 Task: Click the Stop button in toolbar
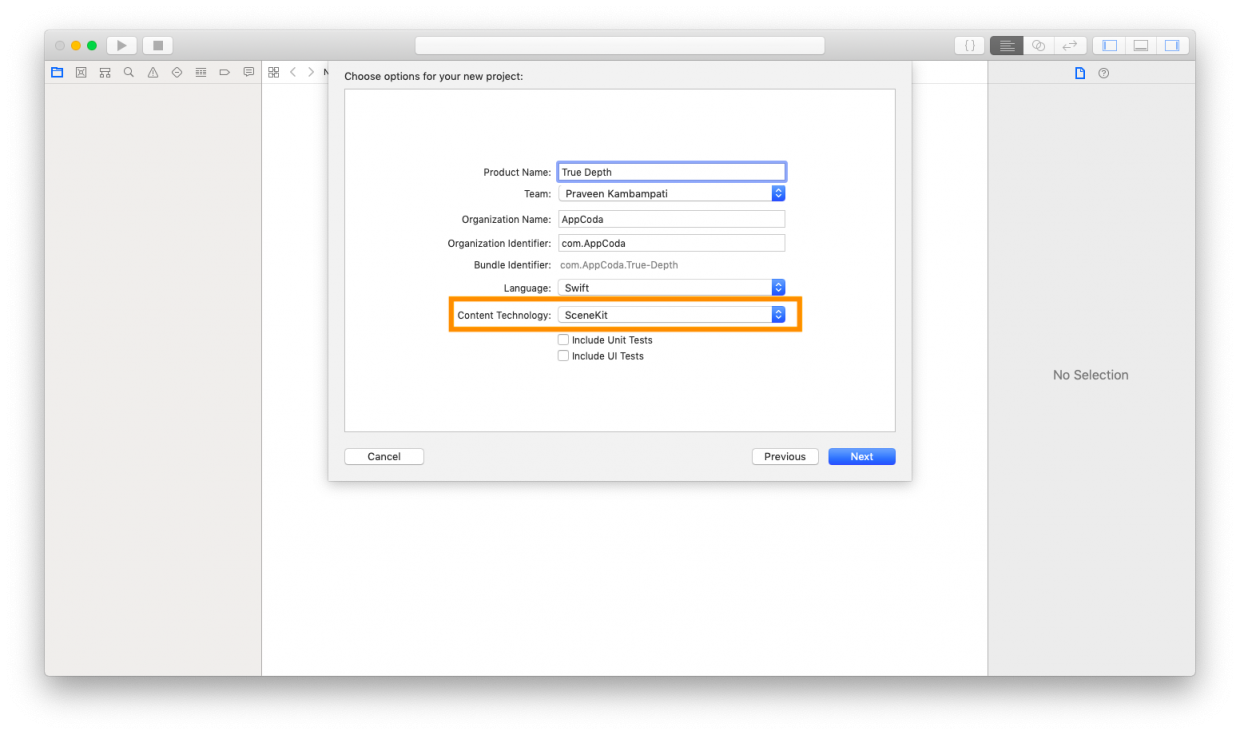[x=157, y=46]
